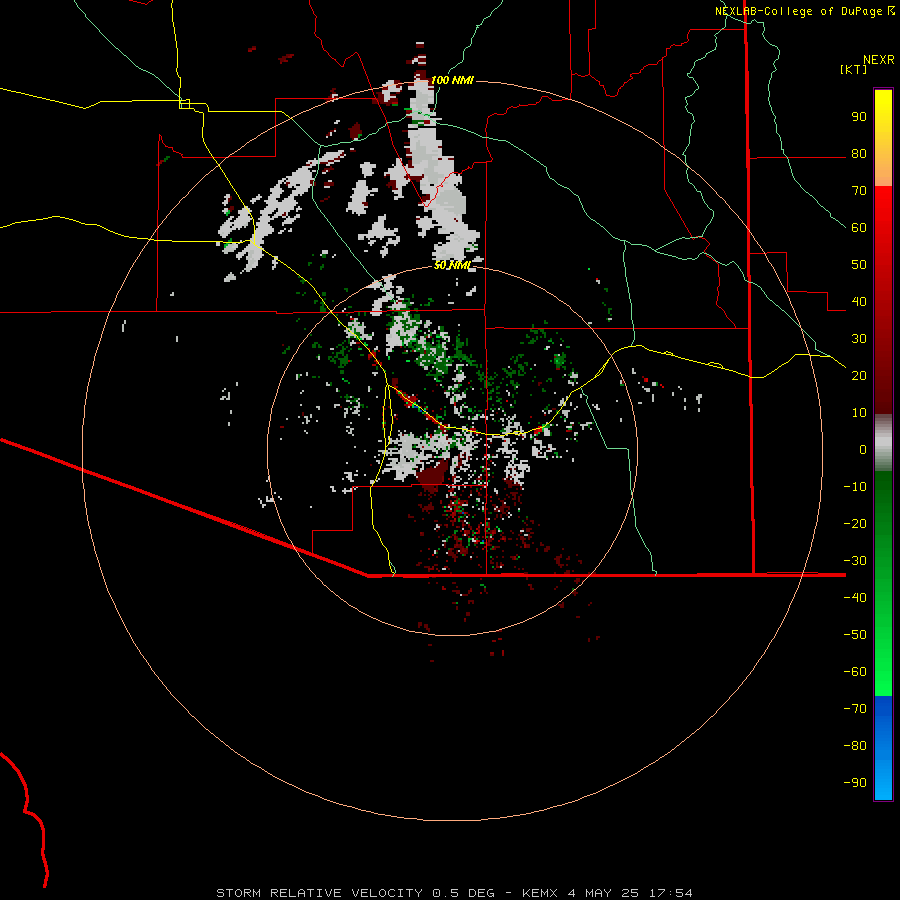Click the 50 value on velocity scale
The width and height of the screenshot is (900, 900).
(x=859, y=265)
